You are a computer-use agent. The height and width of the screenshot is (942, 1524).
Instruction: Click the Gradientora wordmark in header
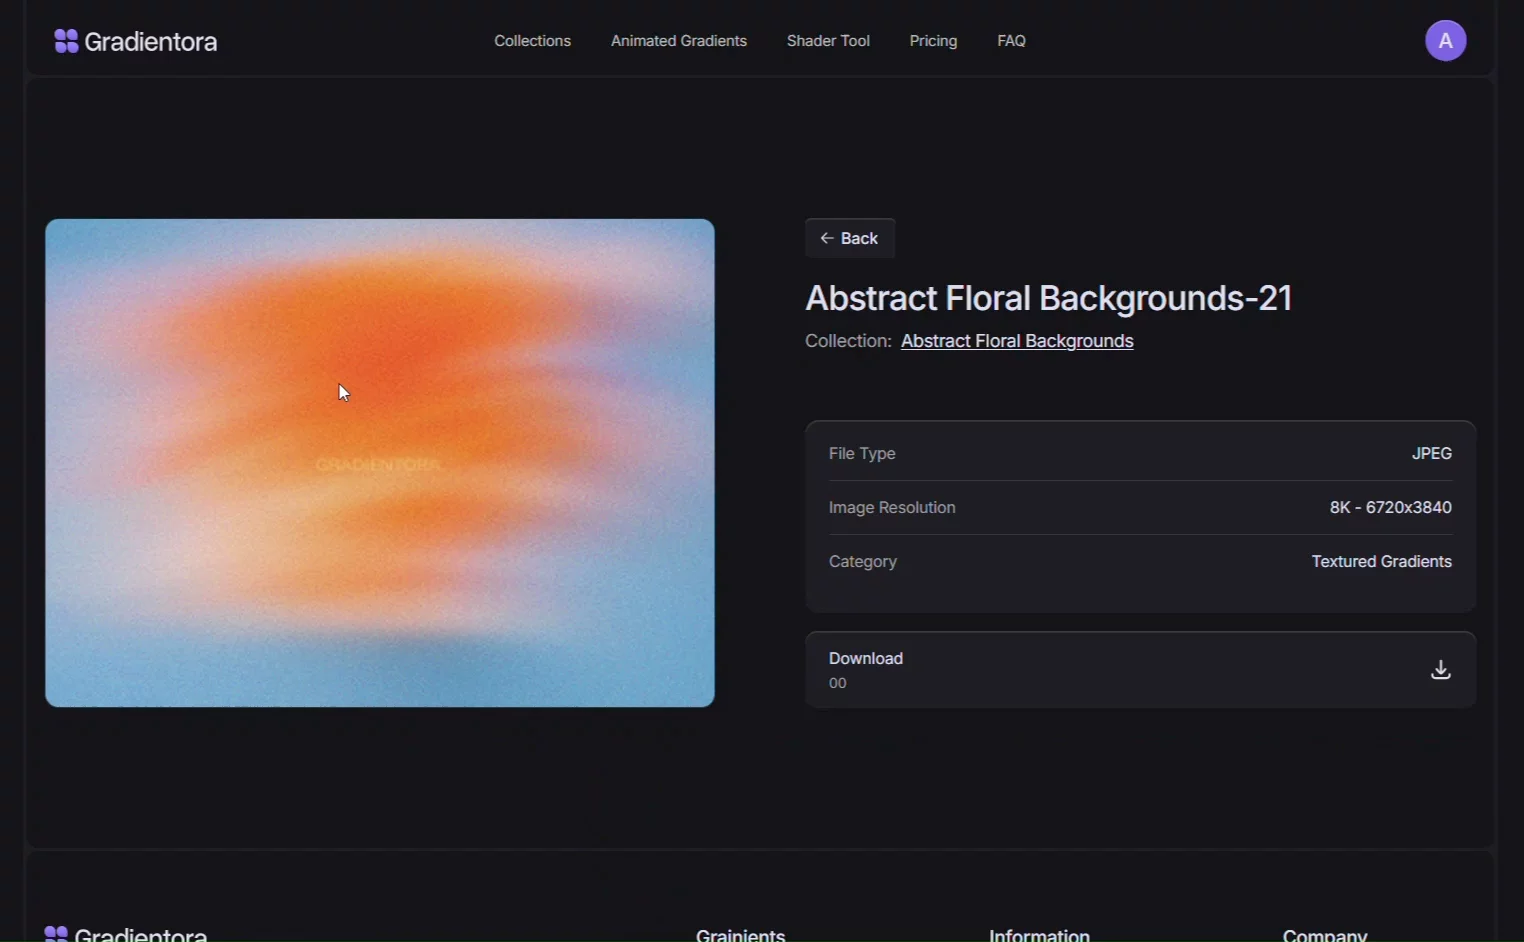click(x=151, y=41)
